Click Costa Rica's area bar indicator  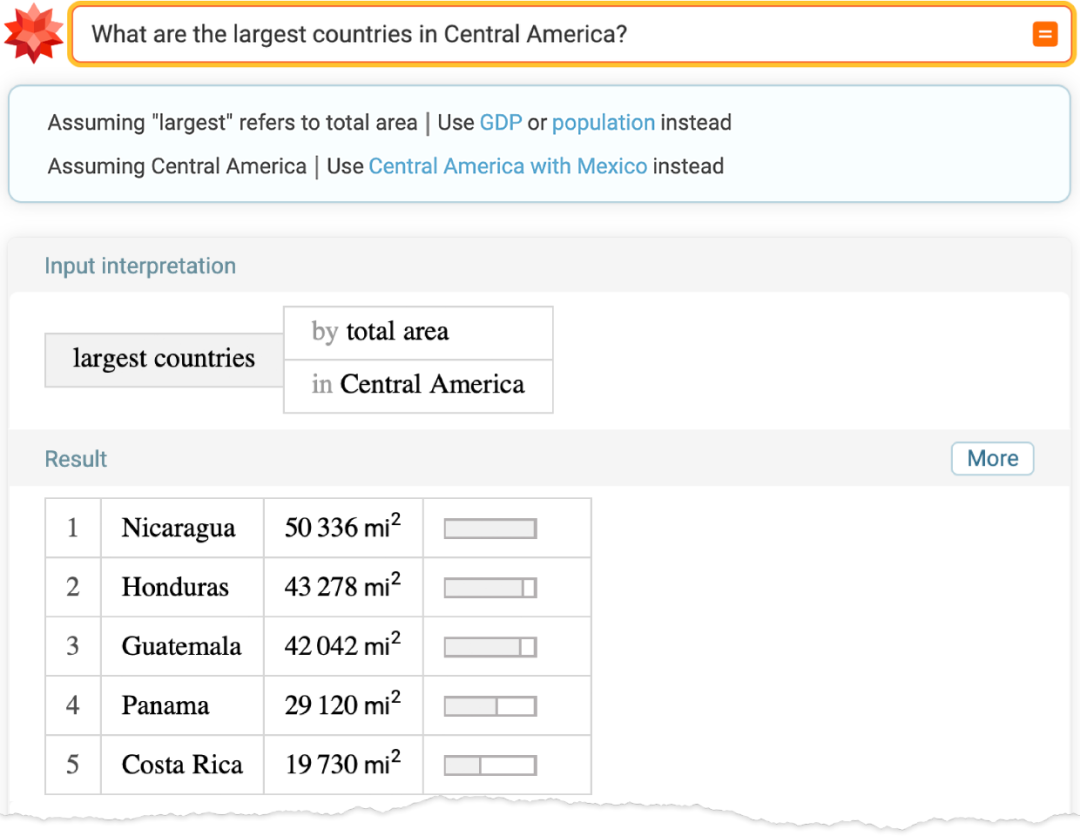pos(490,766)
